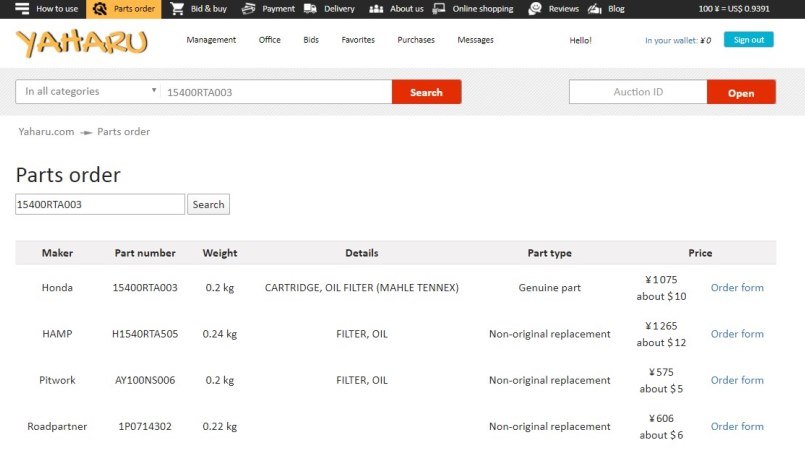This screenshot has height=461, width=805.
Task: Open the Blog menu item
Action: pos(616,9)
